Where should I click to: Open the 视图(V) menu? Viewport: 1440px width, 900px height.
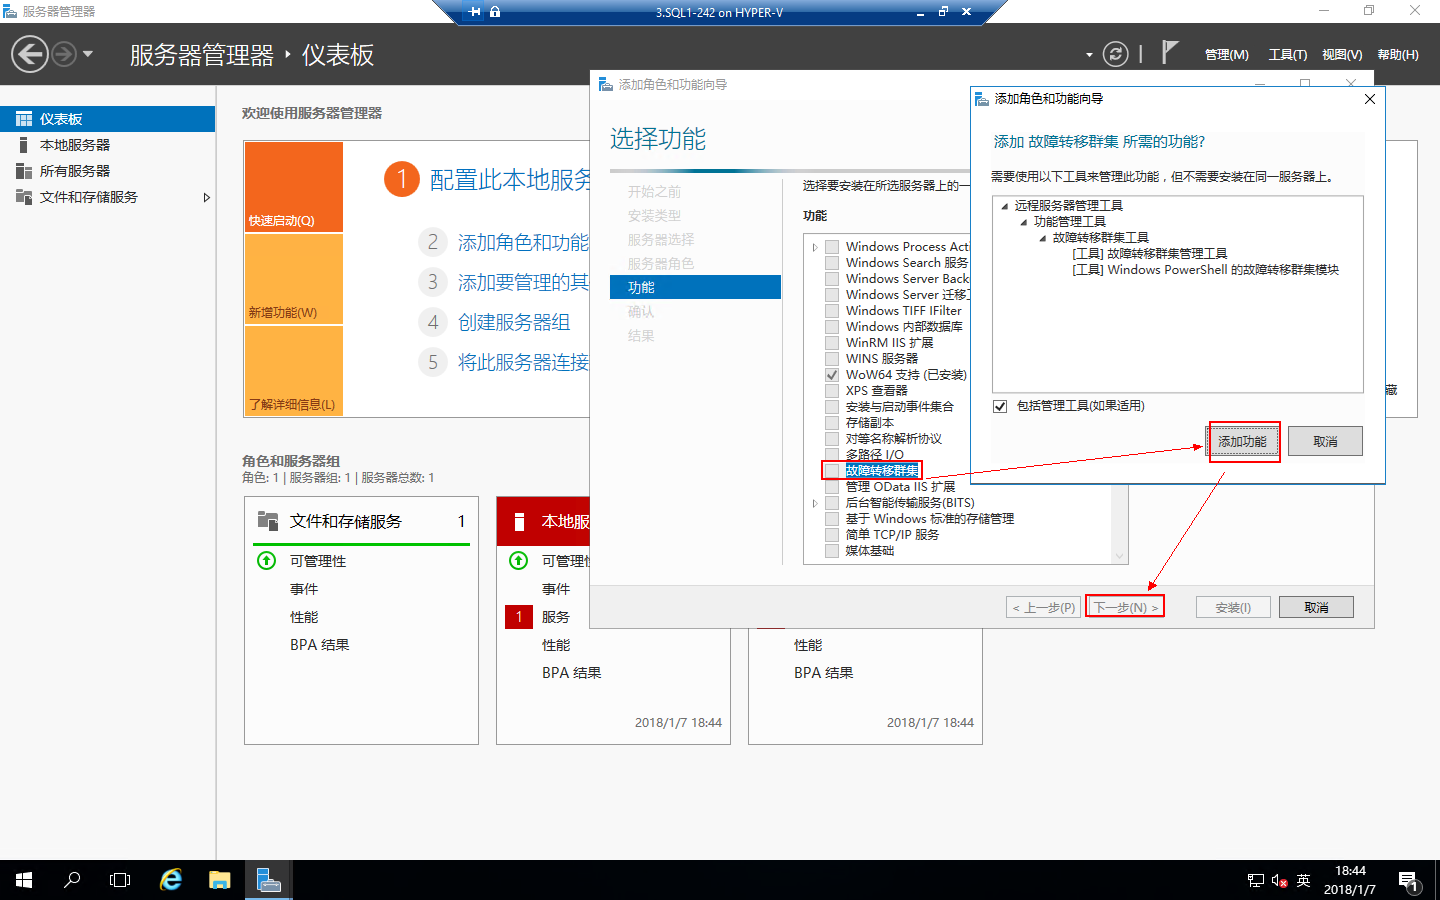click(x=1342, y=55)
